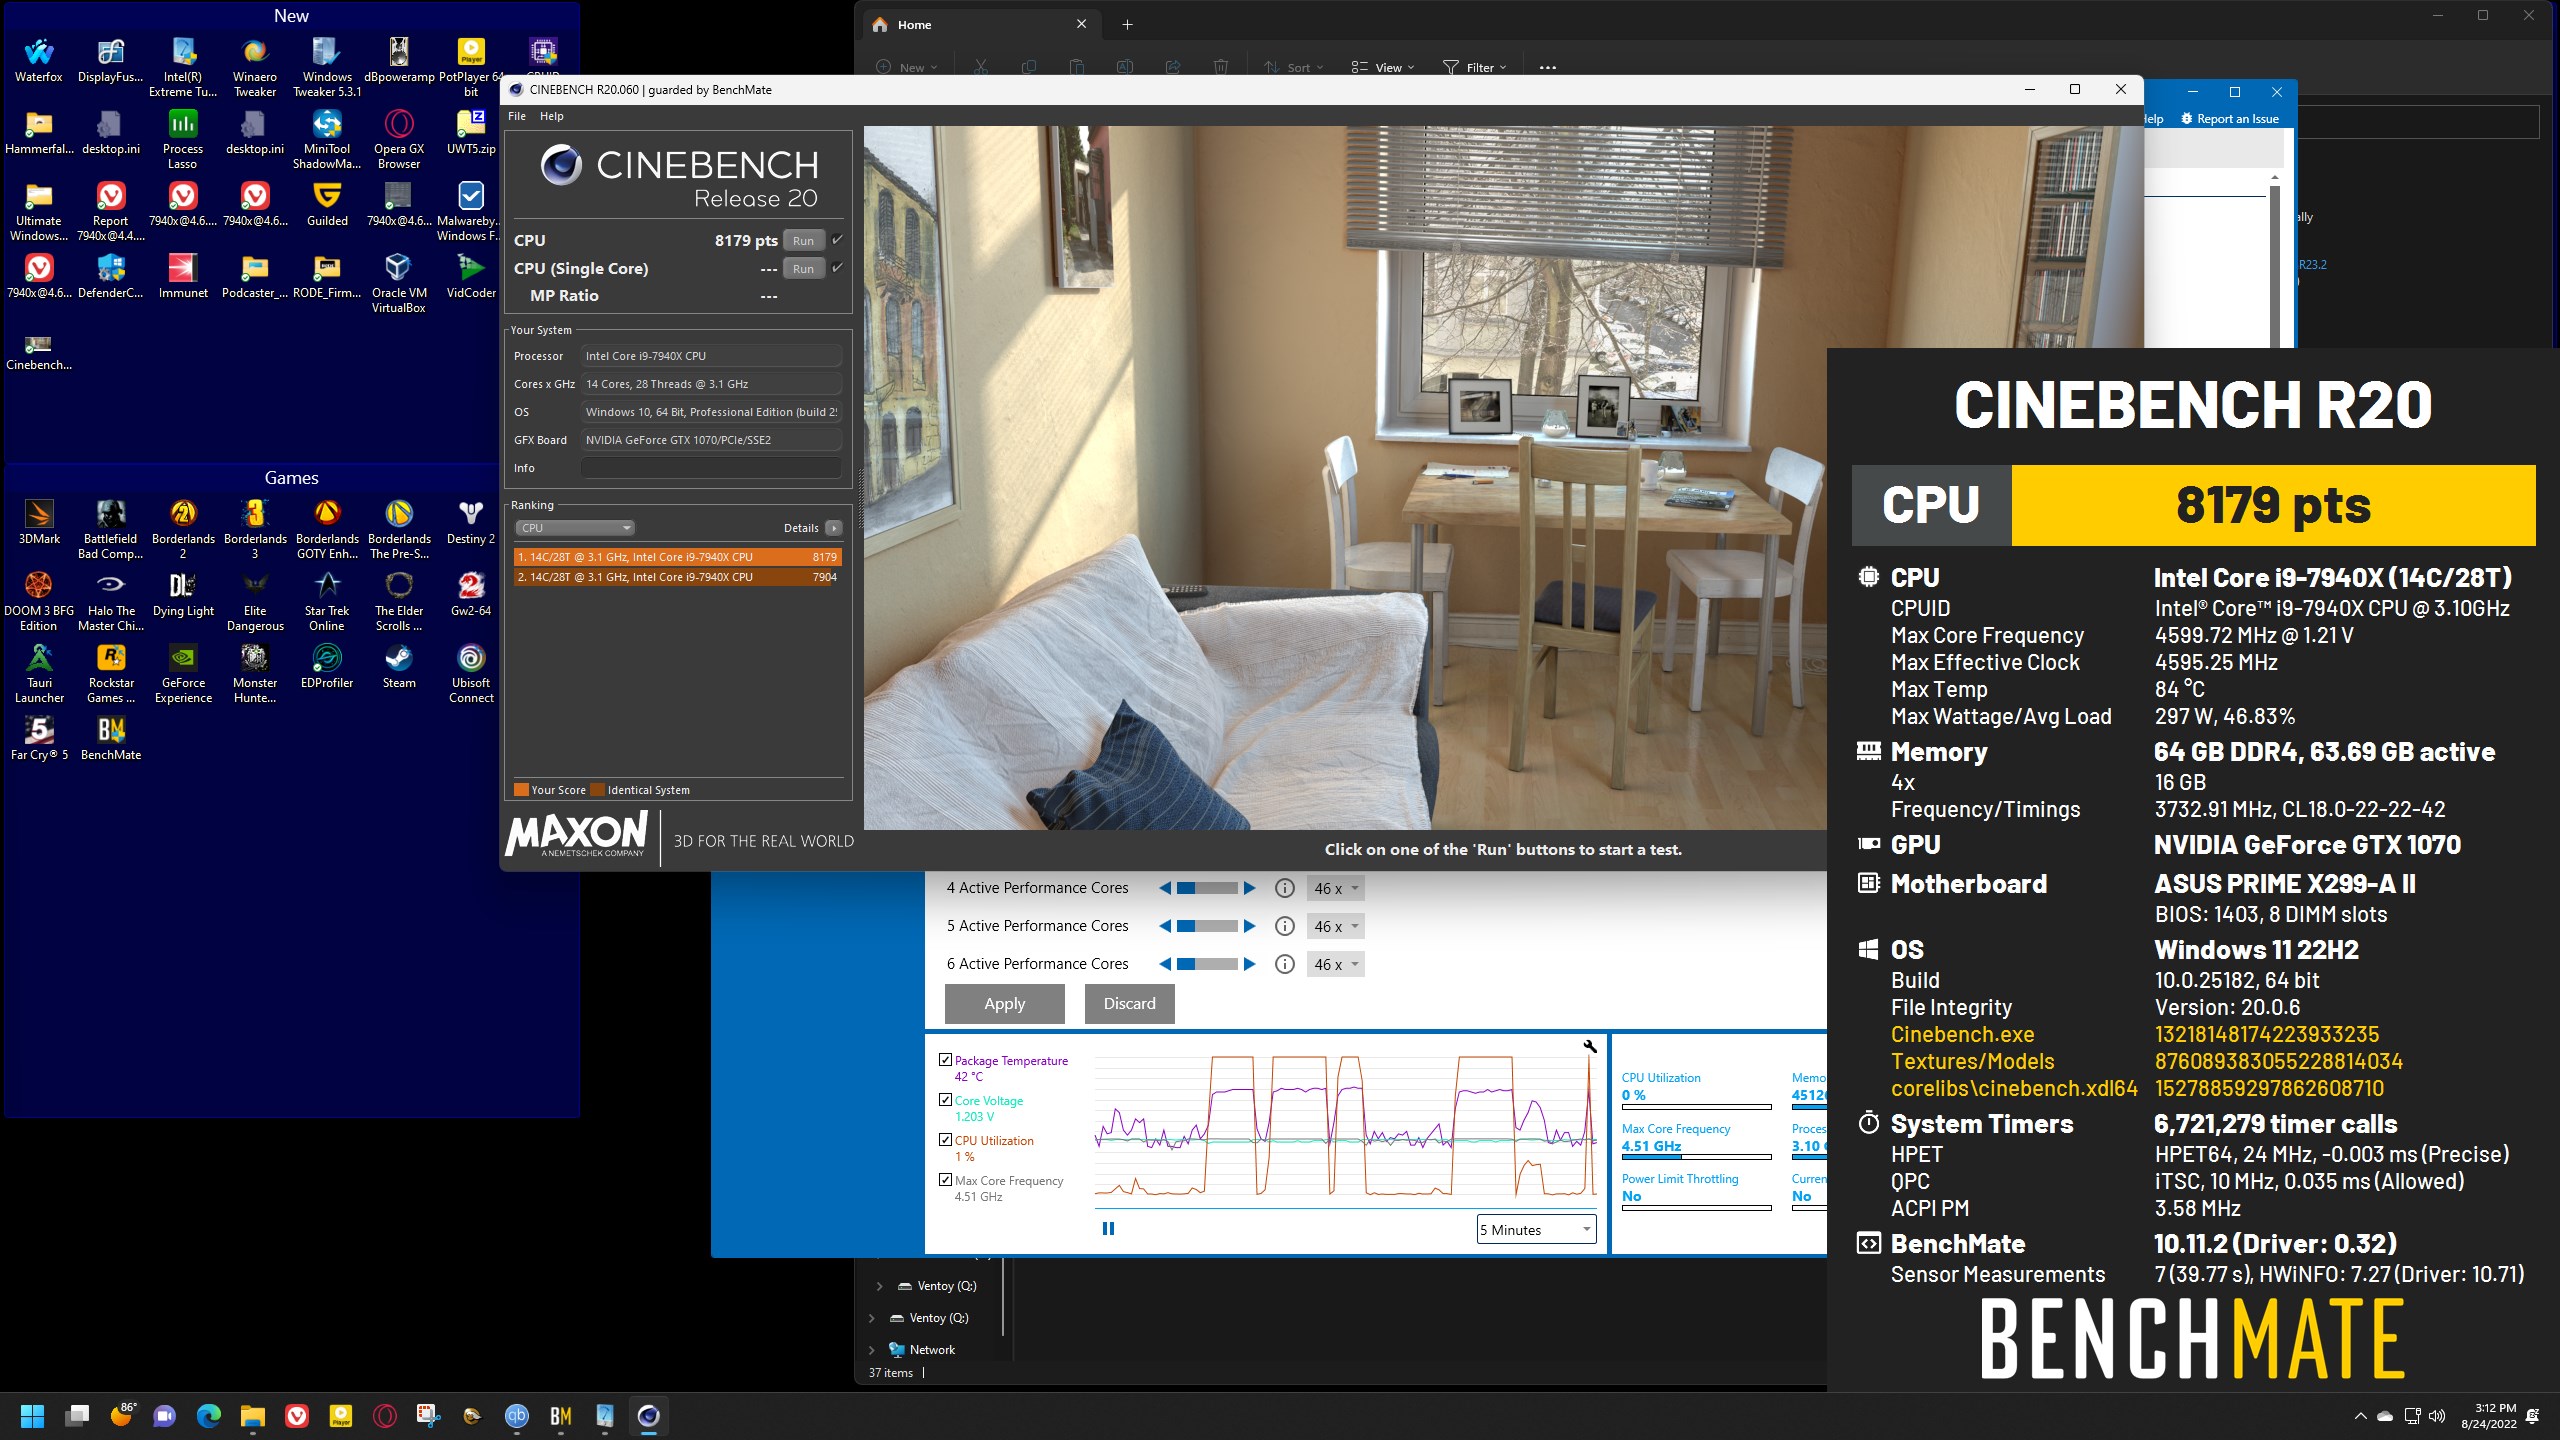Image resolution: width=2560 pixels, height=1440 pixels.
Task: Select ranking entry scoring 7904
Action: (x=677, y=577)
